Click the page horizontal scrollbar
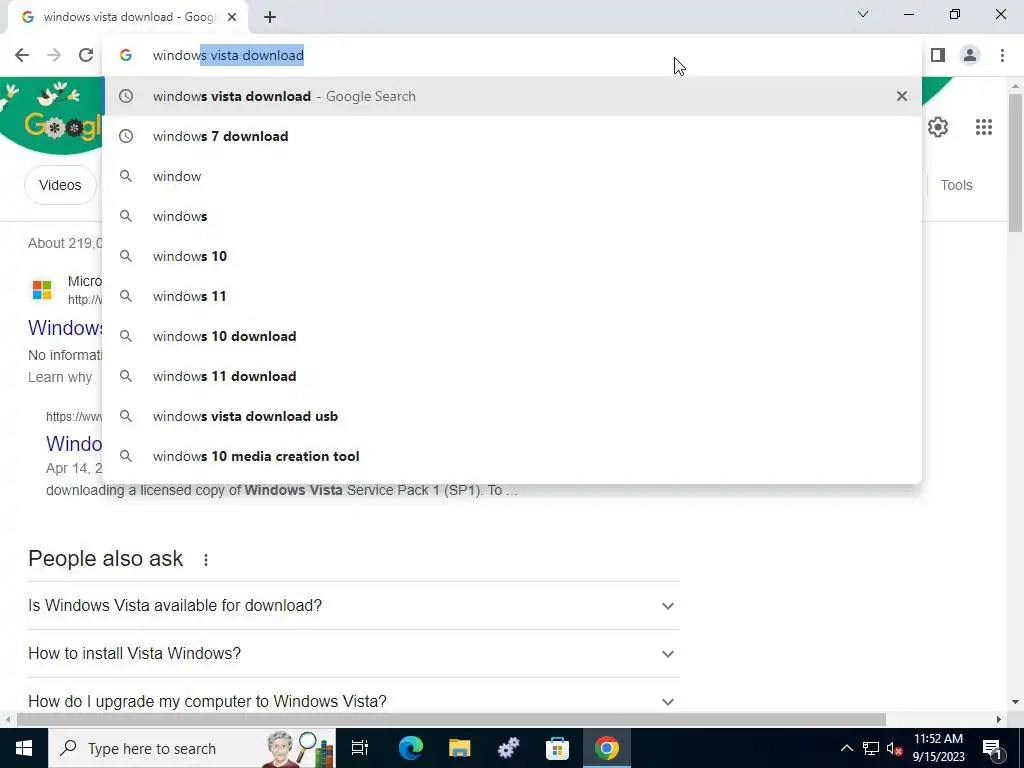 coord(451,720)
